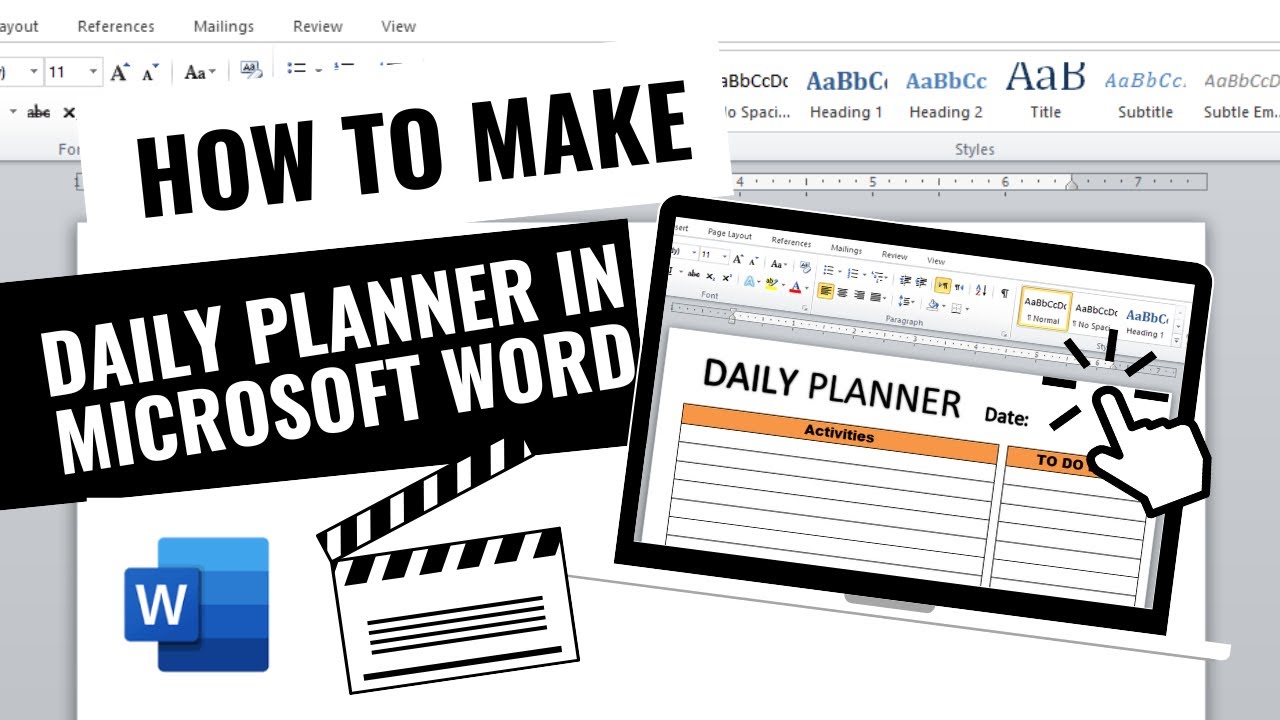The image size is (1280, 720).
Task: Click Shrink Font icon in background Word window
Action: click(x=150, y=73)
